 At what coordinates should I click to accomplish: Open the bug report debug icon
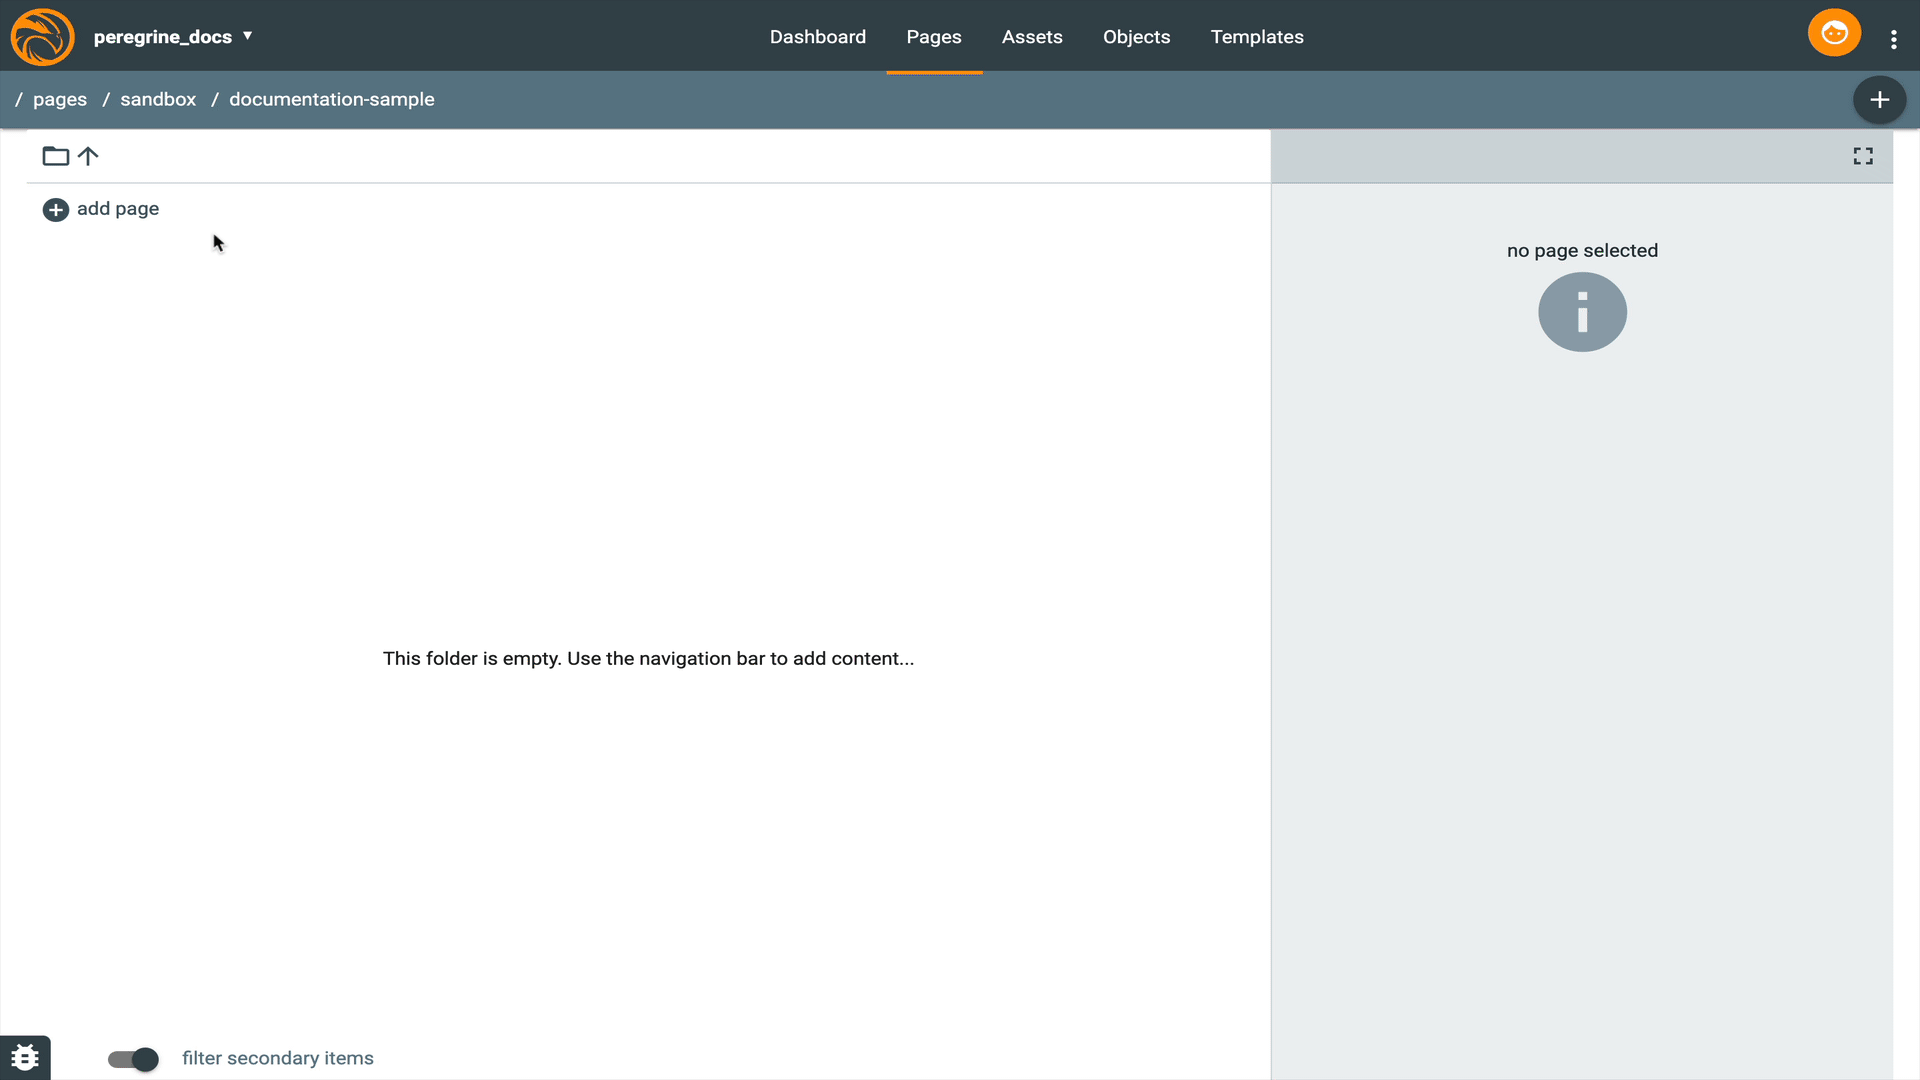pyautogui.click(x=25, y=1057)
